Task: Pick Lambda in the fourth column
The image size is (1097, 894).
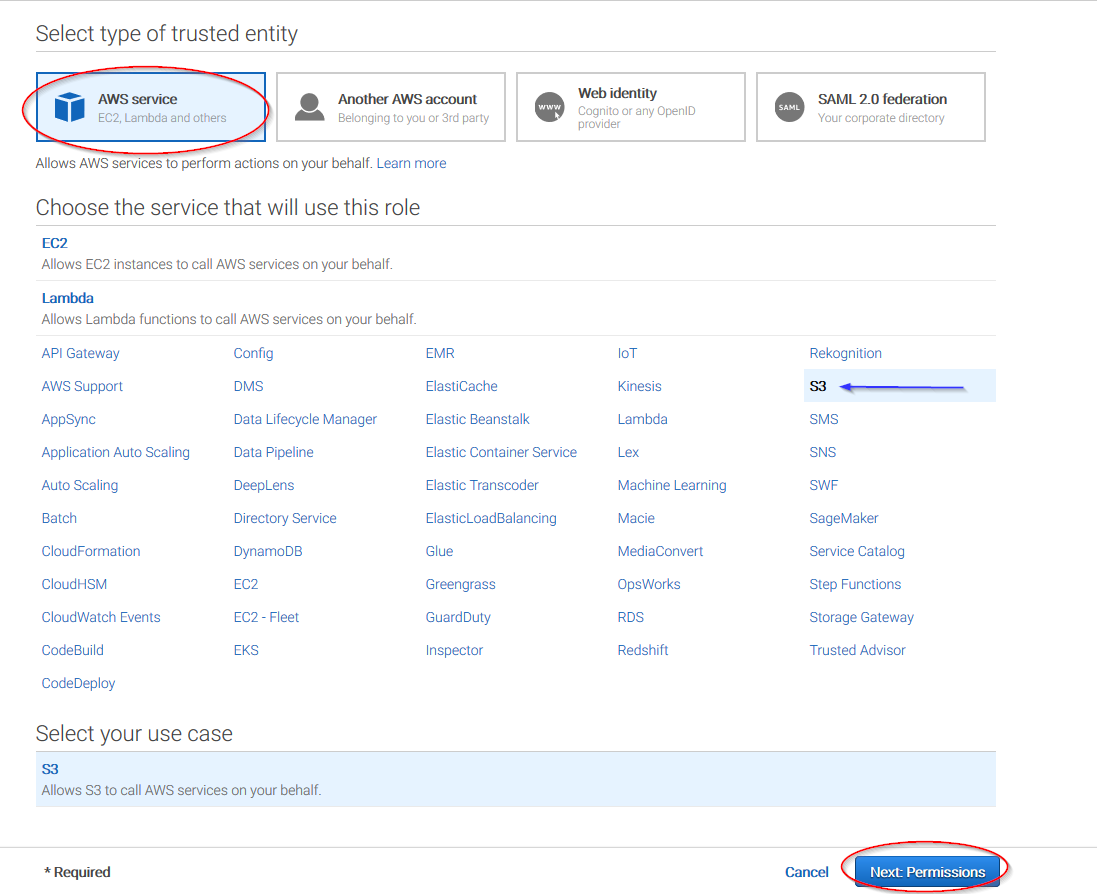Action: tap(642, 419)
